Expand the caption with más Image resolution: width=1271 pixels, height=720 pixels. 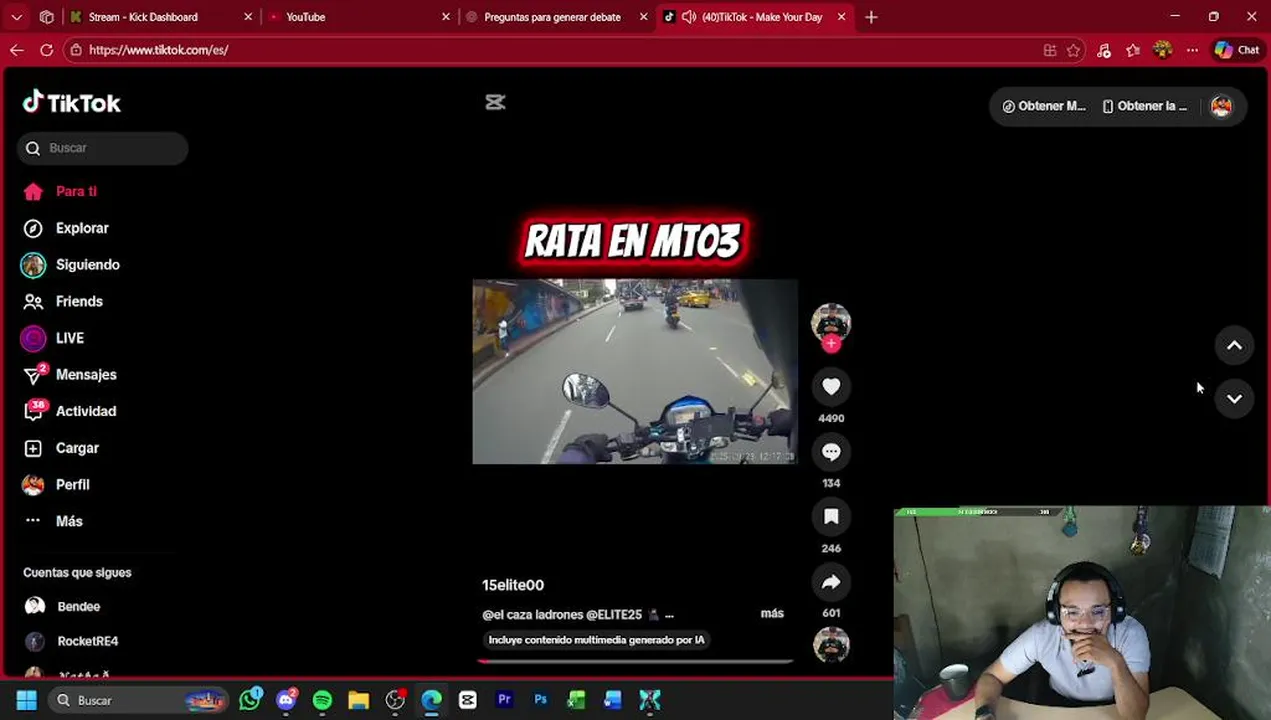772,613
